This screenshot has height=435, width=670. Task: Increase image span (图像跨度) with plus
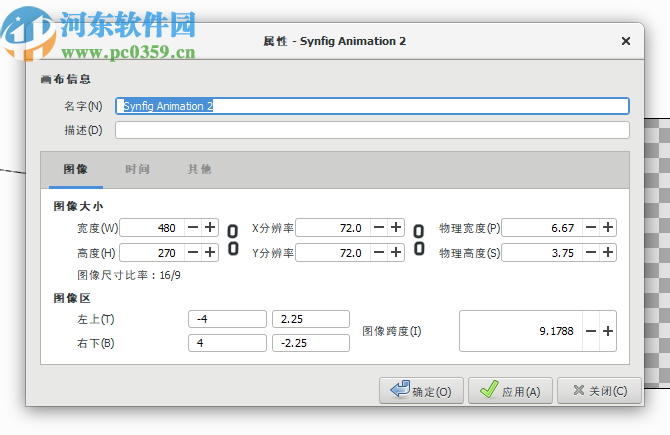click(608, 331)
